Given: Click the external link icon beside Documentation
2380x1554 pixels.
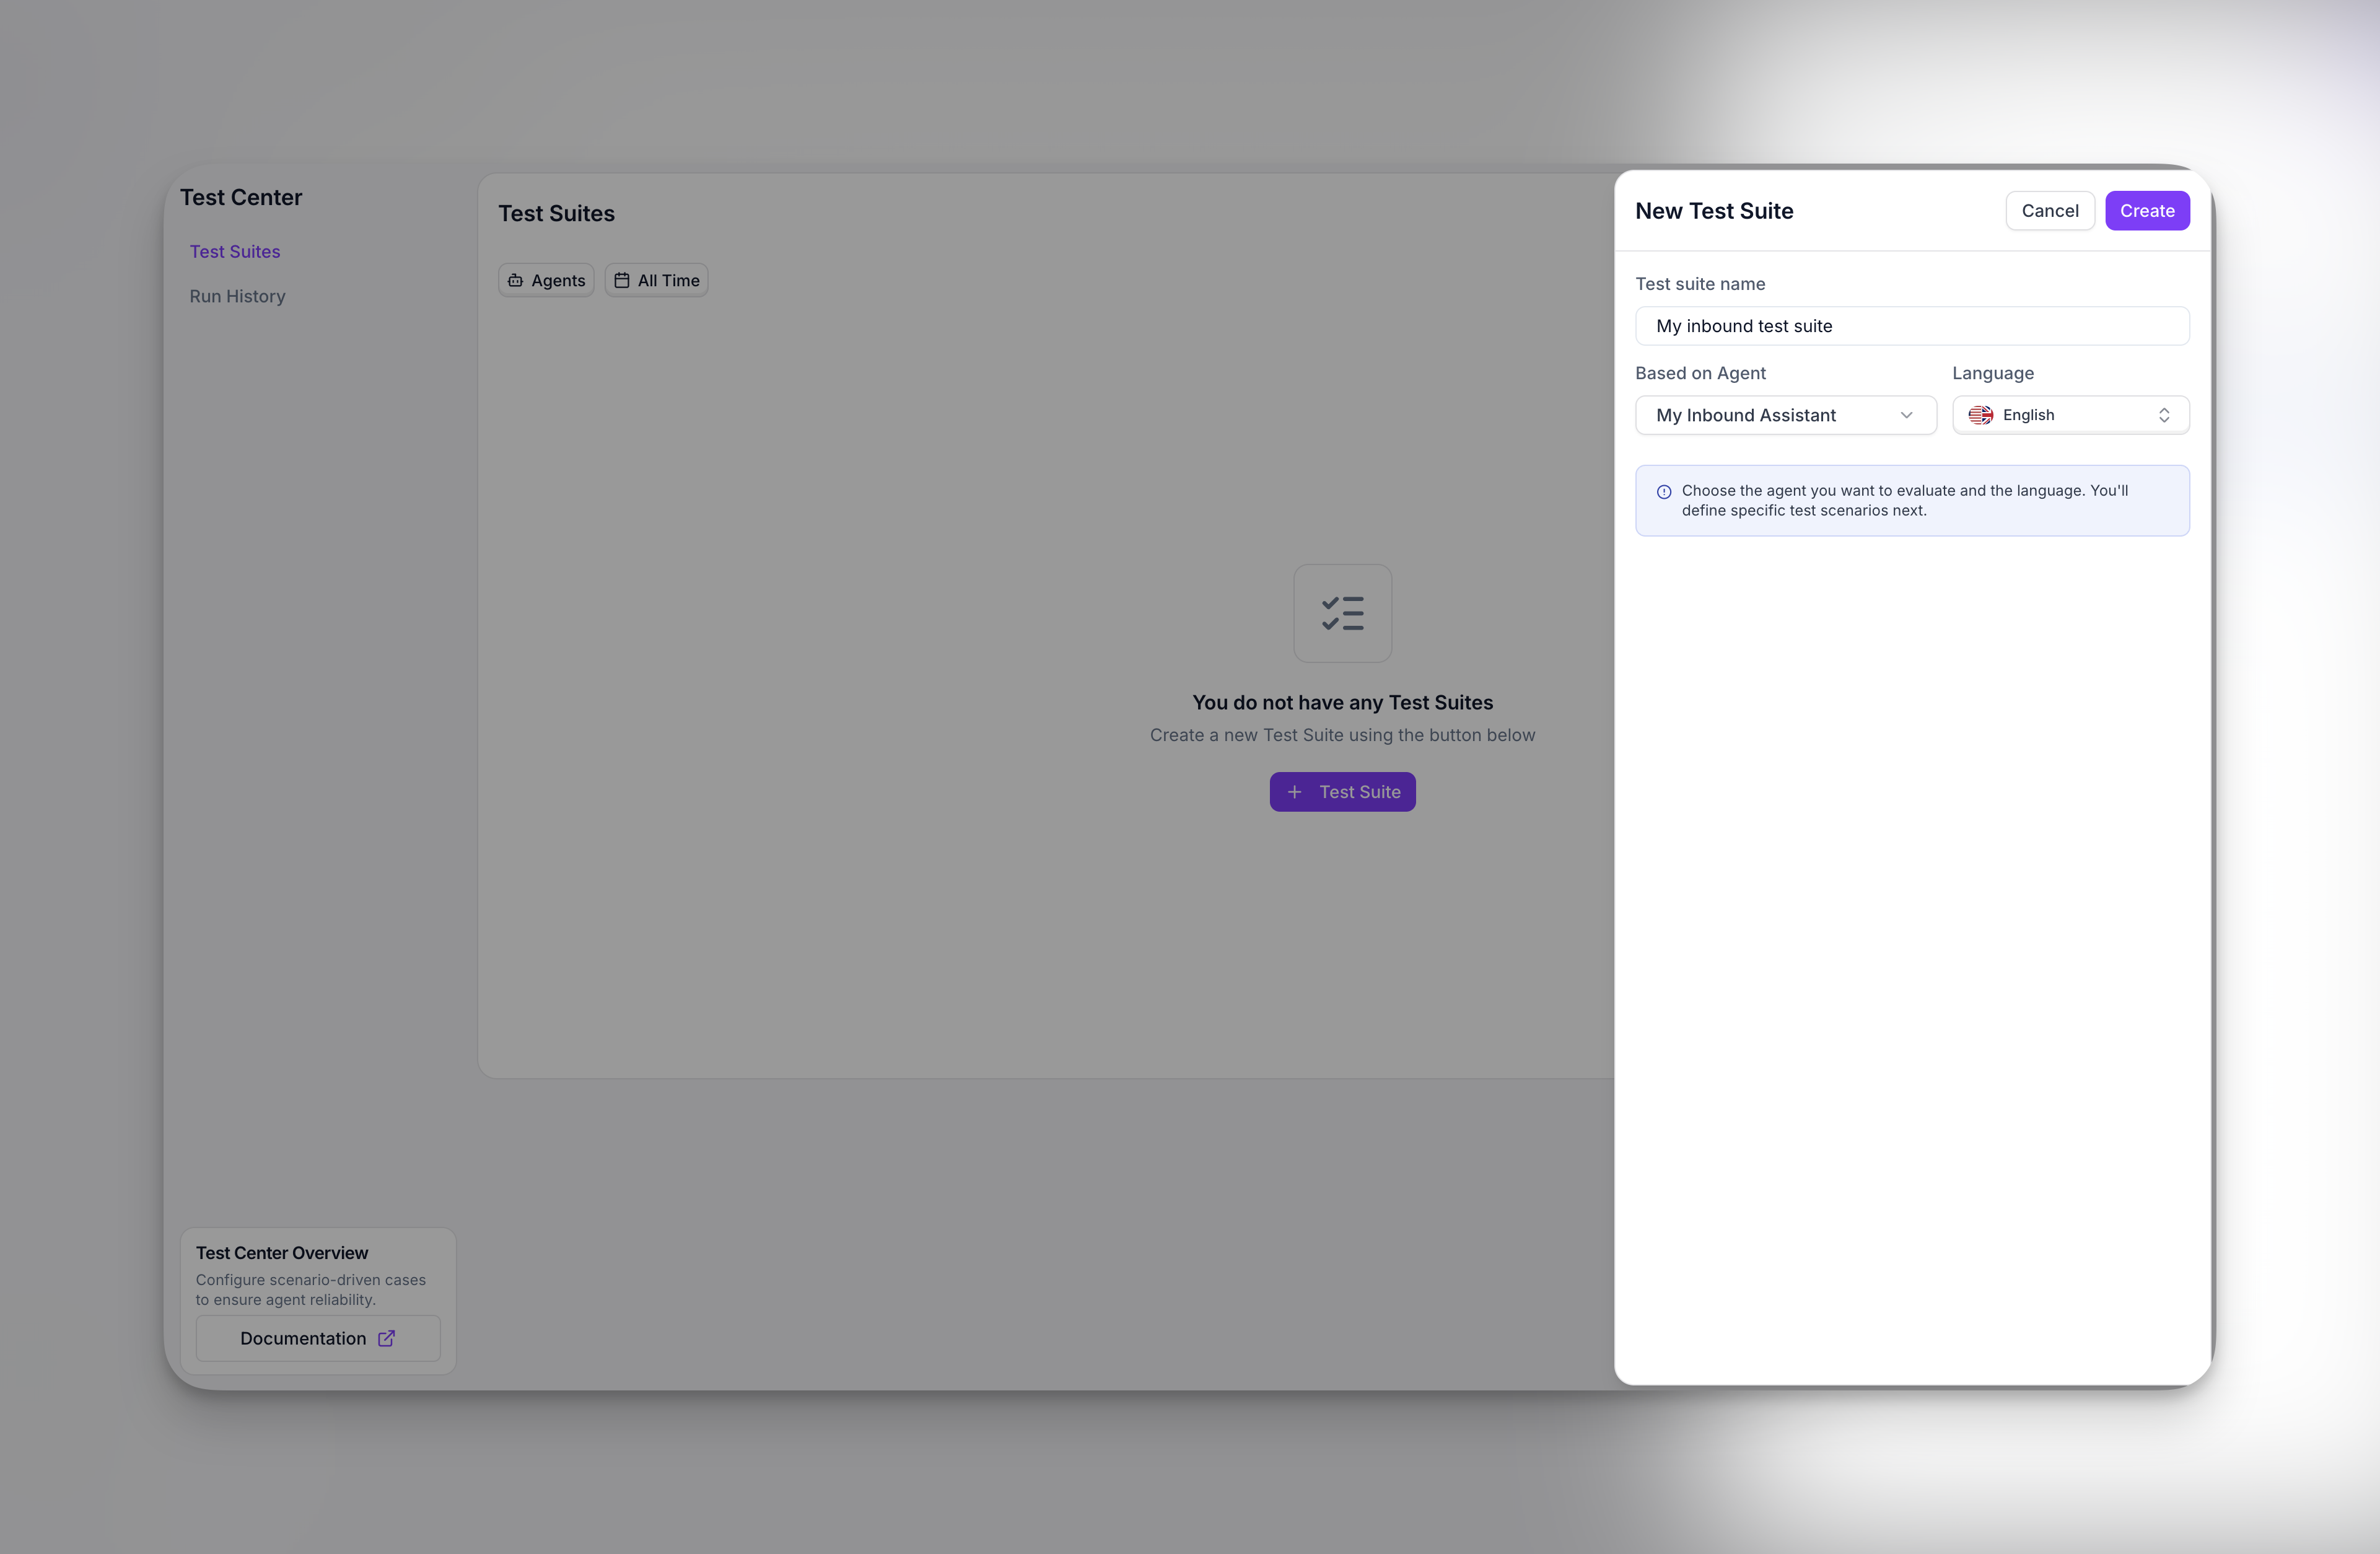Looking at the screenshot, I should click(x=386, y=1338).
